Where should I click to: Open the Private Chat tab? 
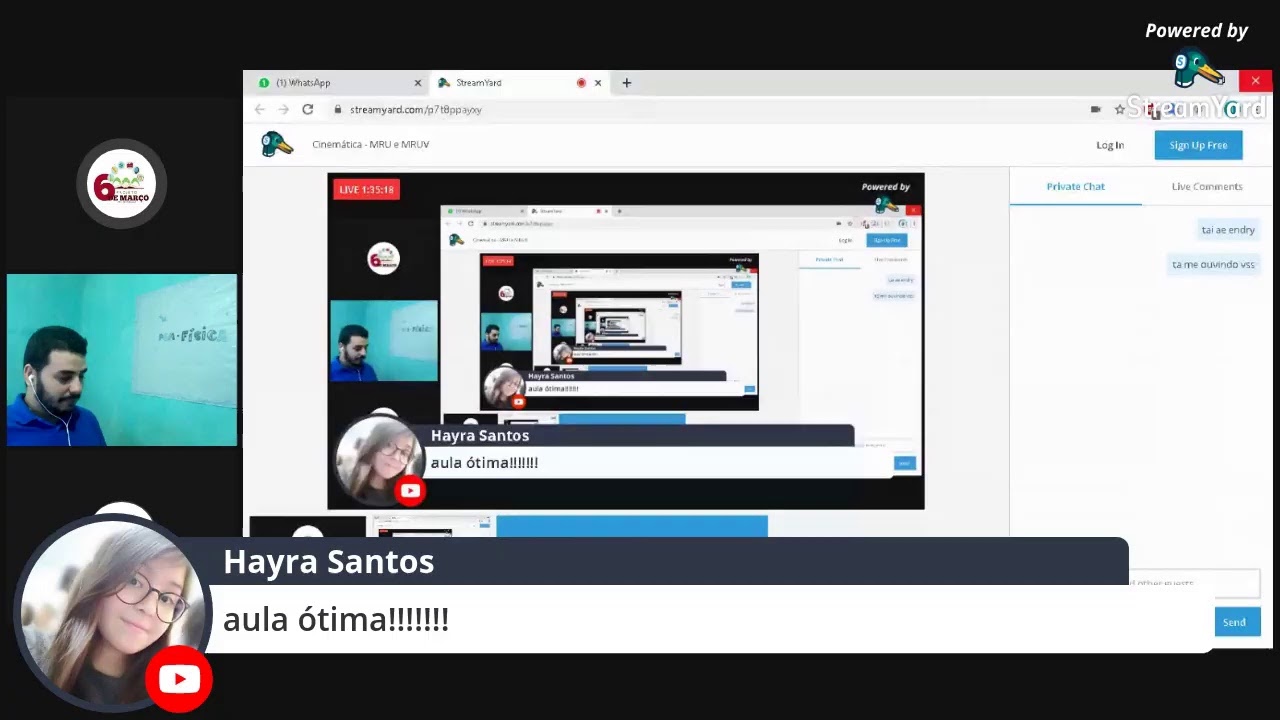[x=1075, y=187]
